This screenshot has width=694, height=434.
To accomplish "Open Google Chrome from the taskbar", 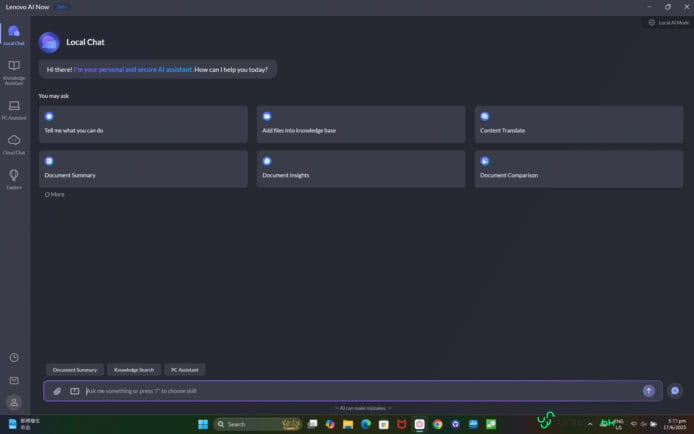I will [437, 424].
